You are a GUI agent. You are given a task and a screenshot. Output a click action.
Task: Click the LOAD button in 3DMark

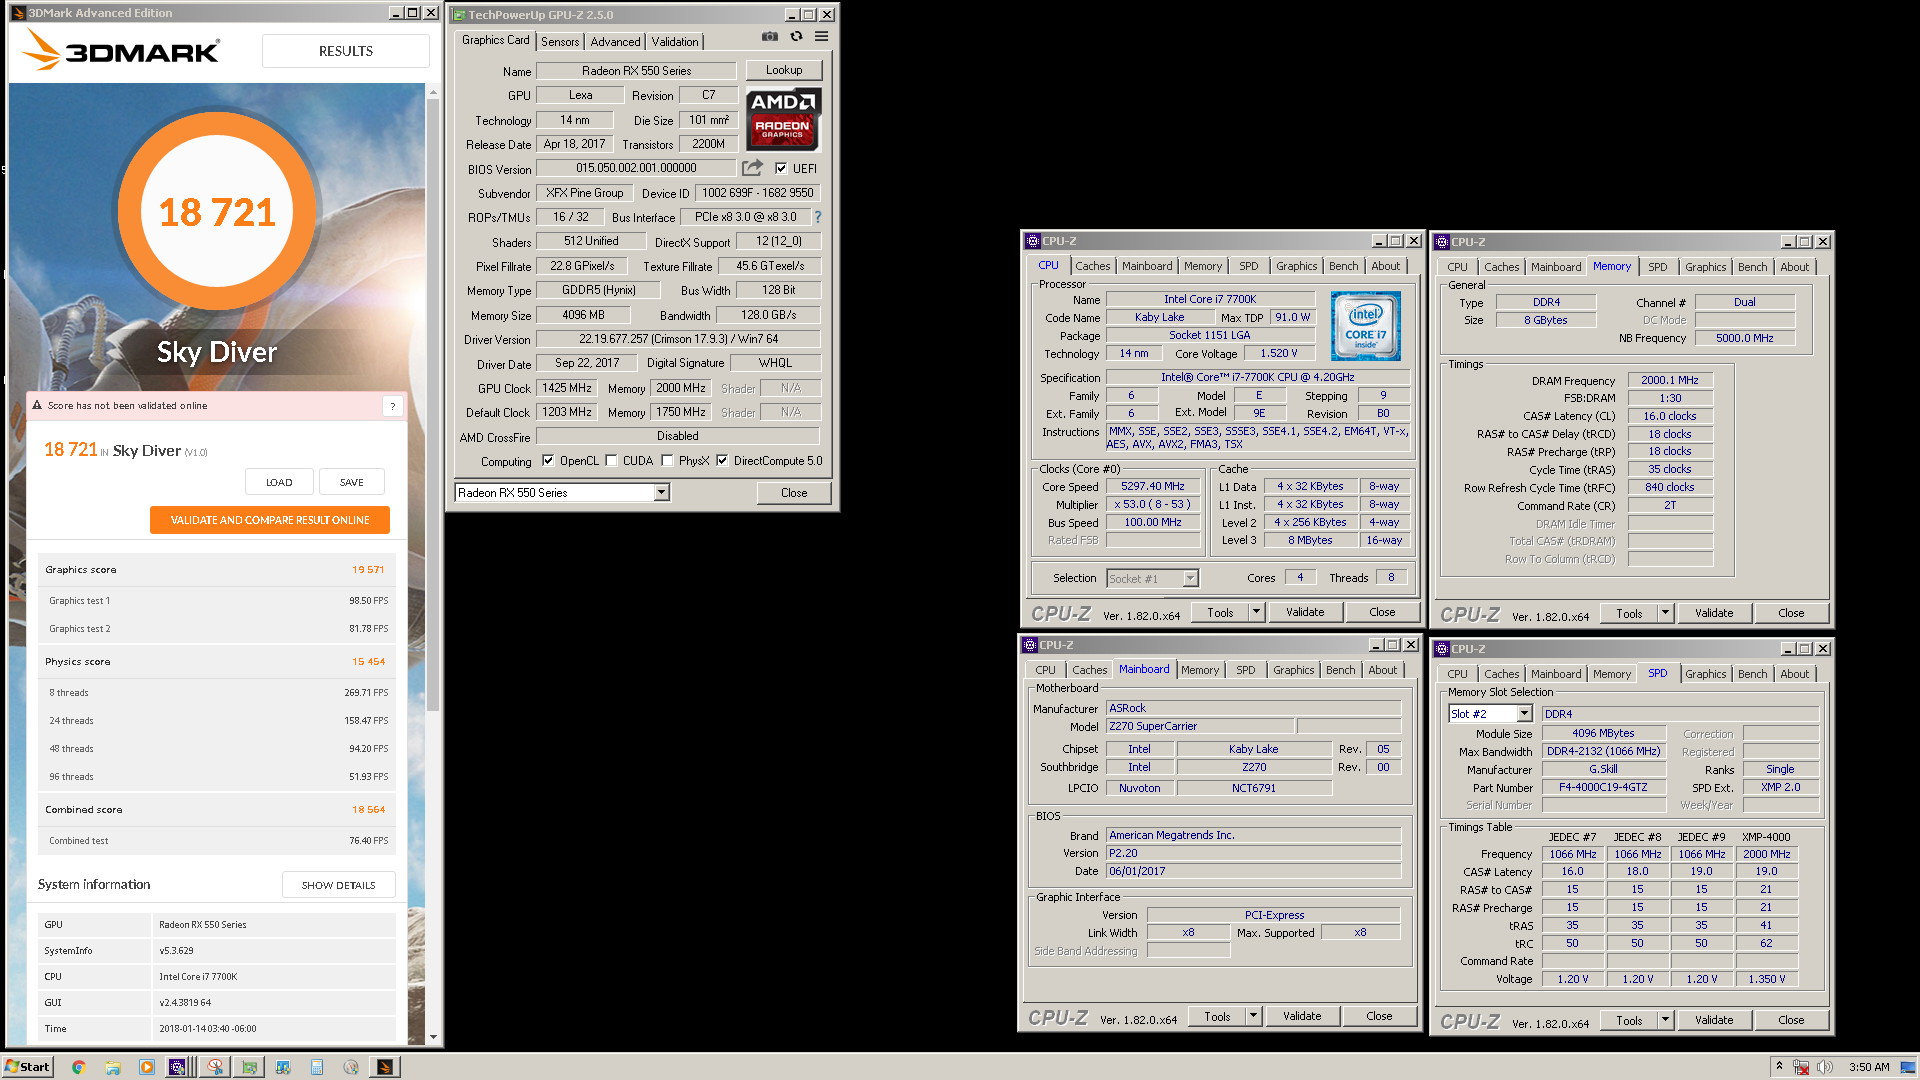coord(279,482)
